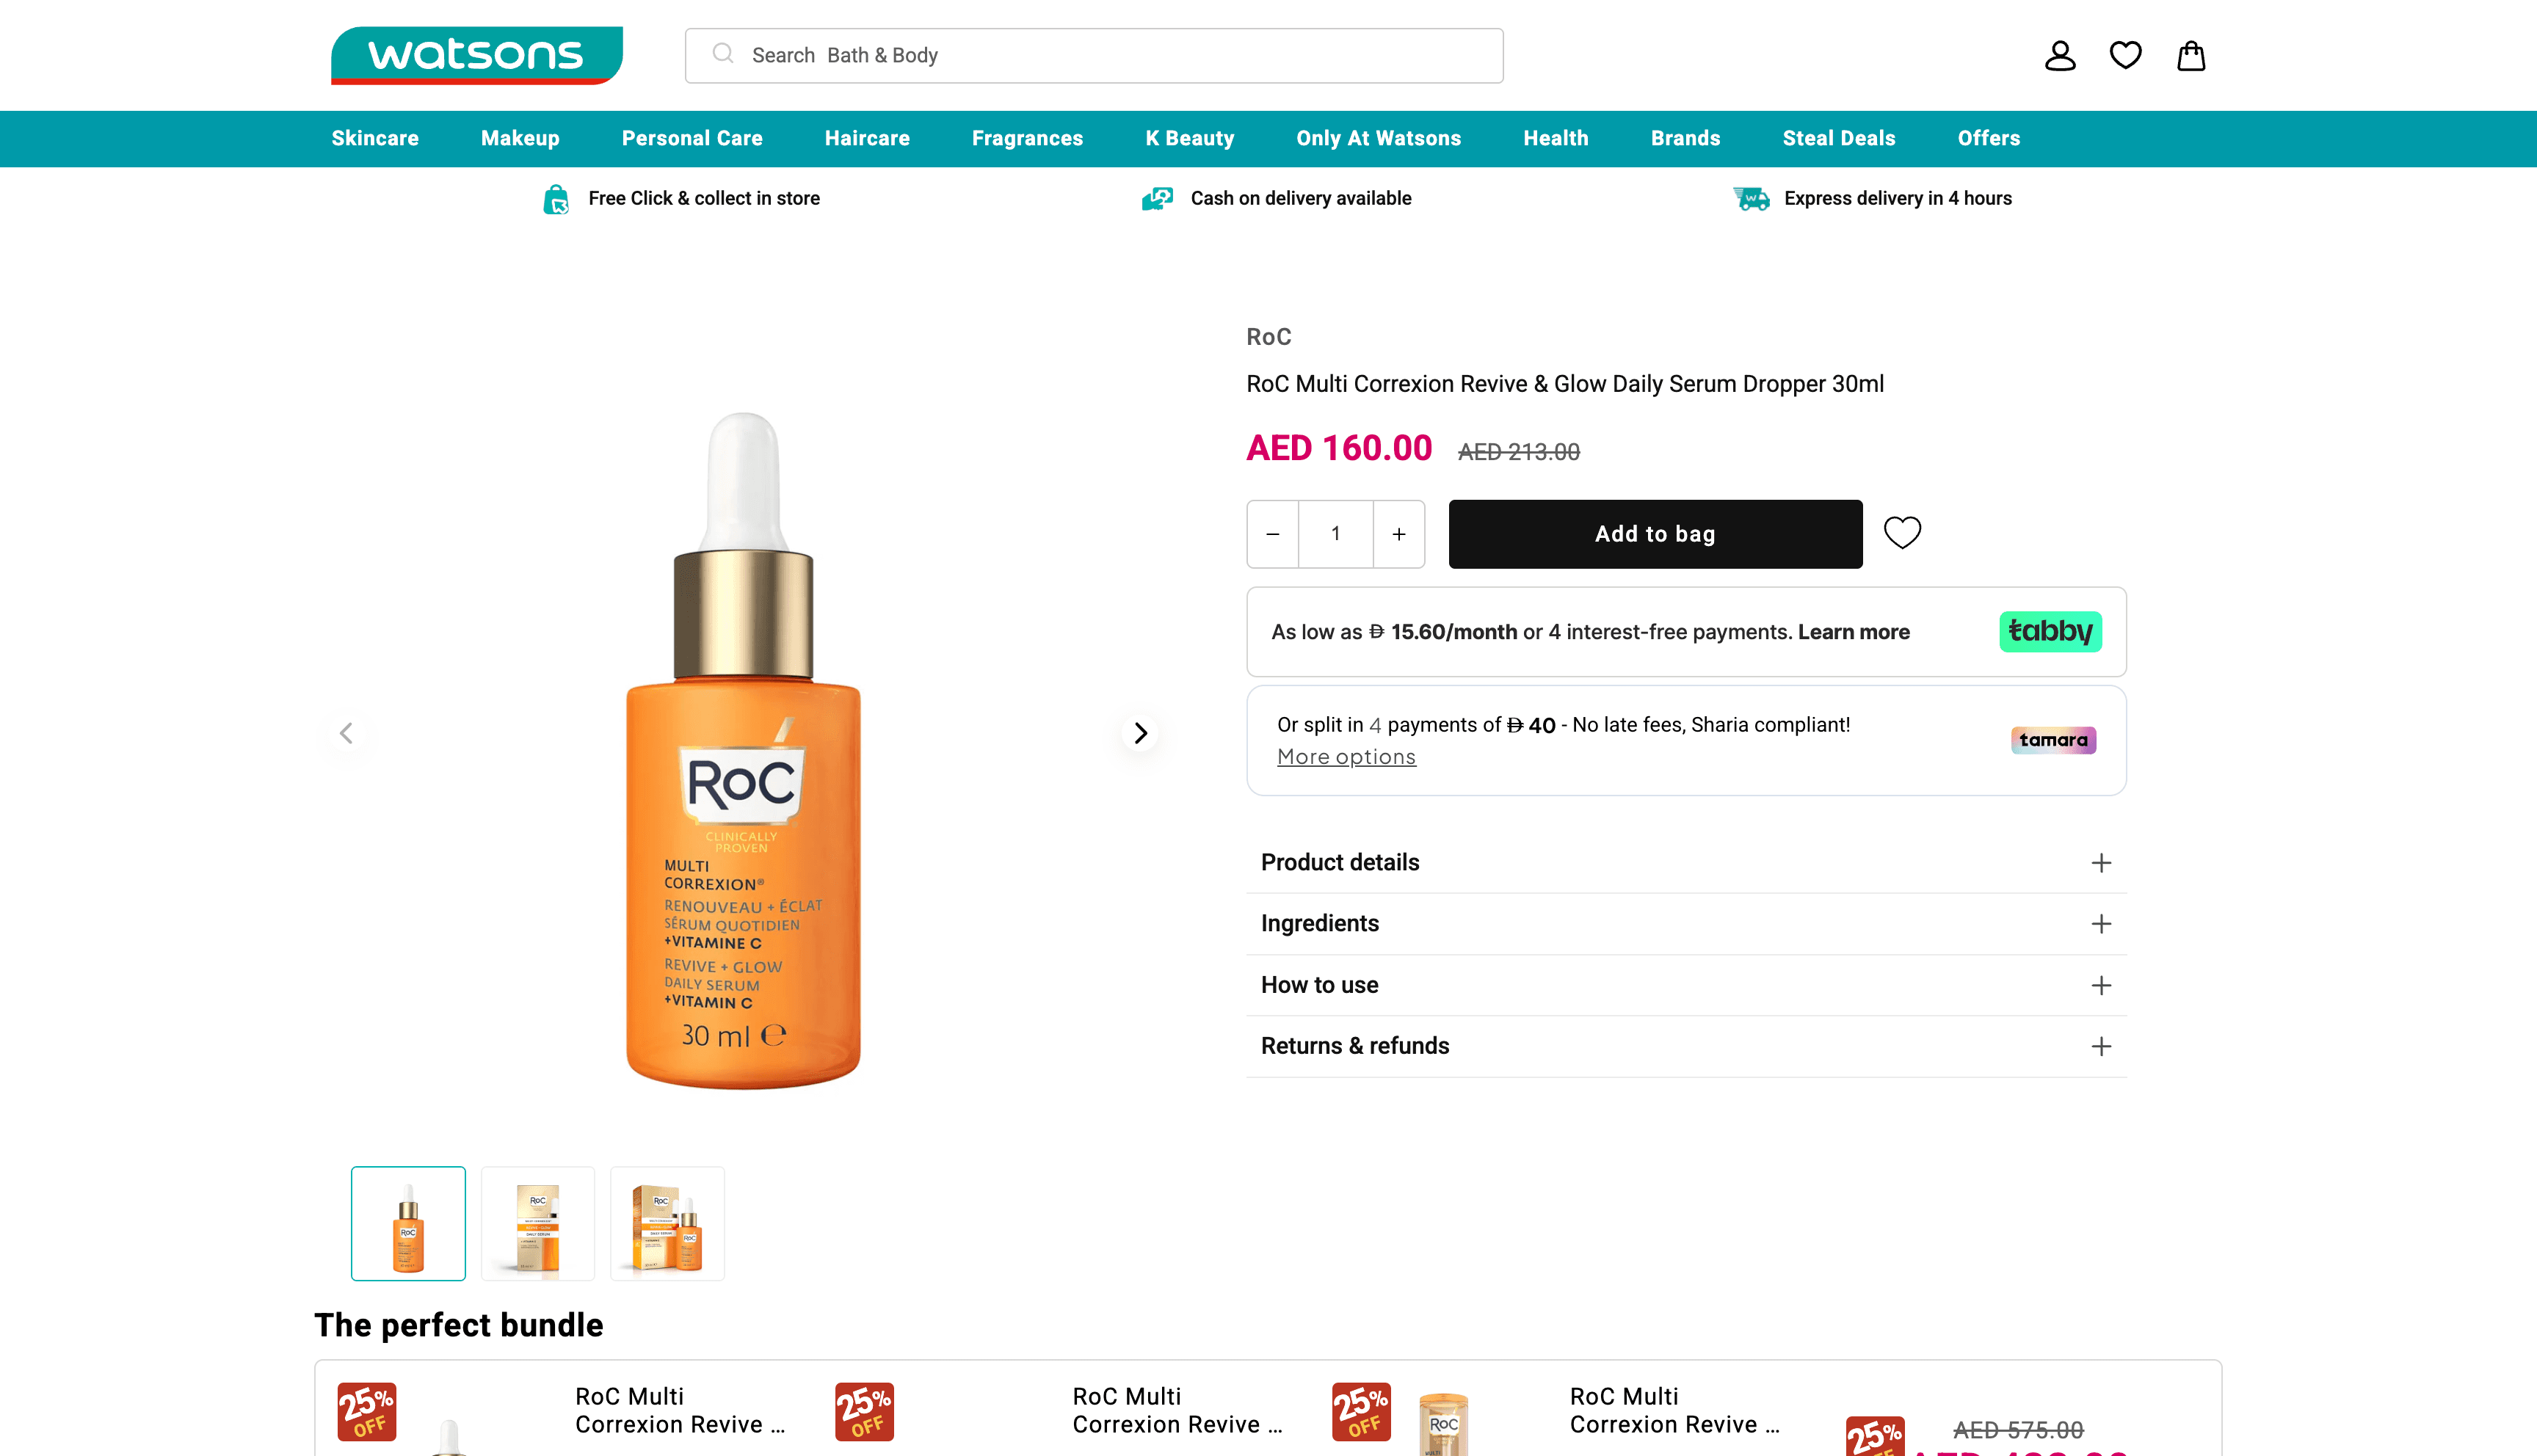Image resolution: width=2537 pixels, height=1456 pixels.
Task: Open the user account icon
Action: (2059, 56)
